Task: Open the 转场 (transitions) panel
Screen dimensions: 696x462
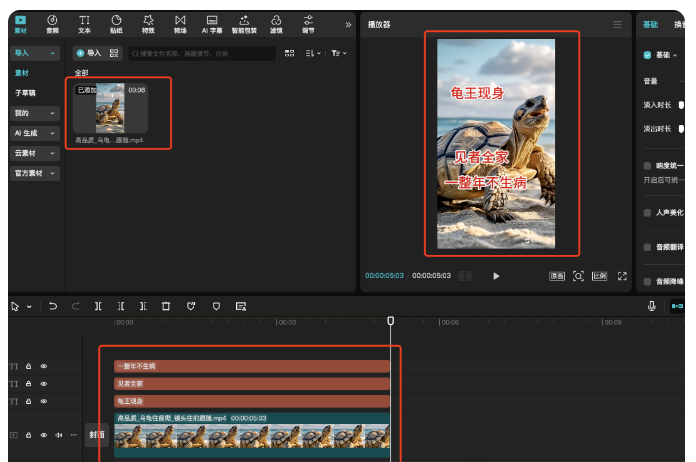Action: pos(180,24)
